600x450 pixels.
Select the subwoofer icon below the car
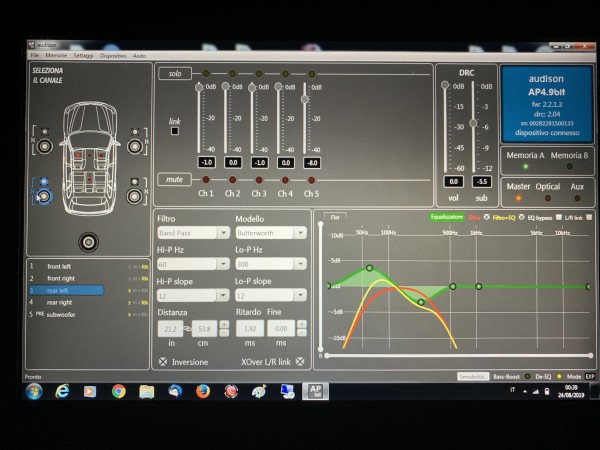pyautogui.click(x=89, y=242)
